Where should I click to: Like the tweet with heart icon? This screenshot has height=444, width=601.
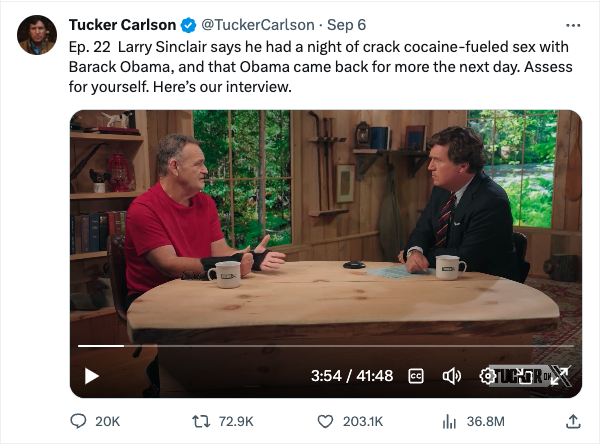click(x=325, y=422)
